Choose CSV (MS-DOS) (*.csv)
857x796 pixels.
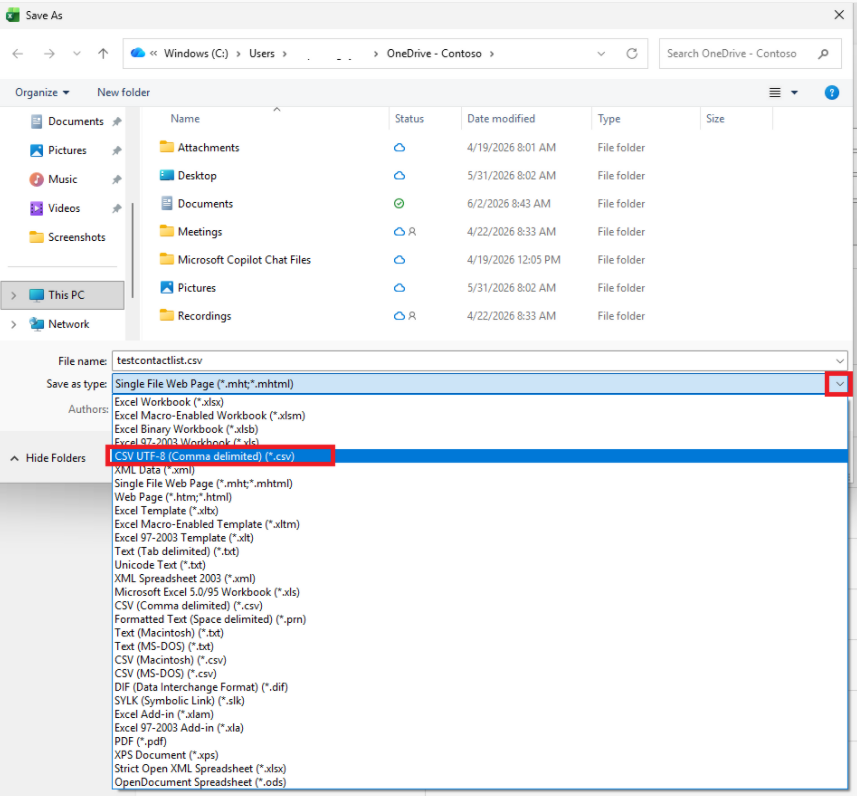480,674
